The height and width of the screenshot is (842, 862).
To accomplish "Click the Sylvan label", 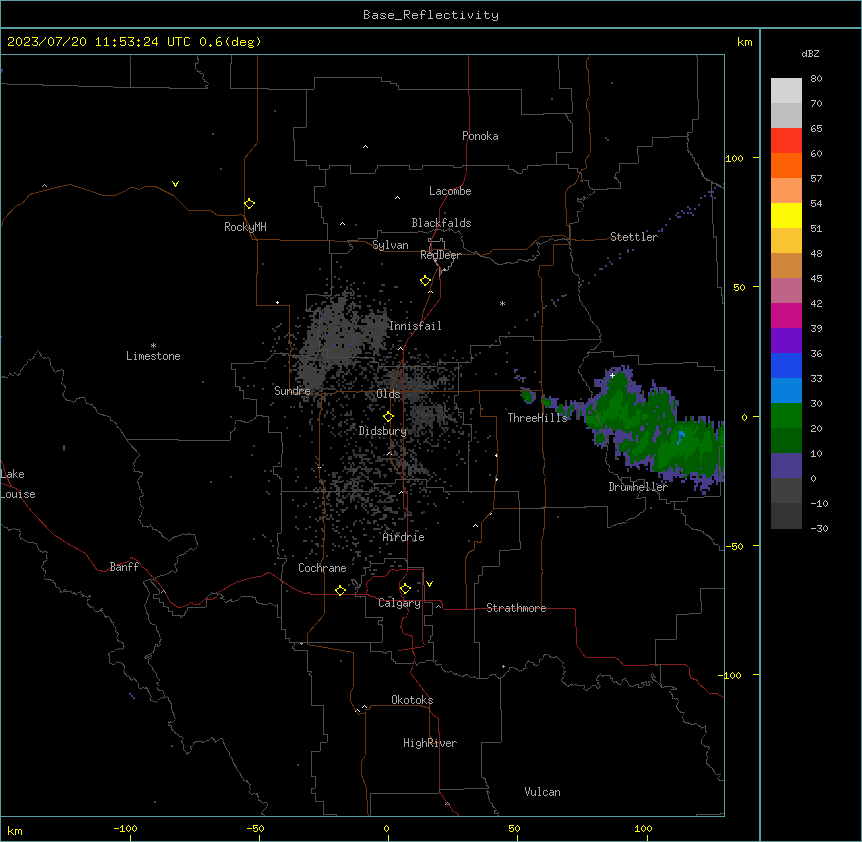I will [390, 245].
